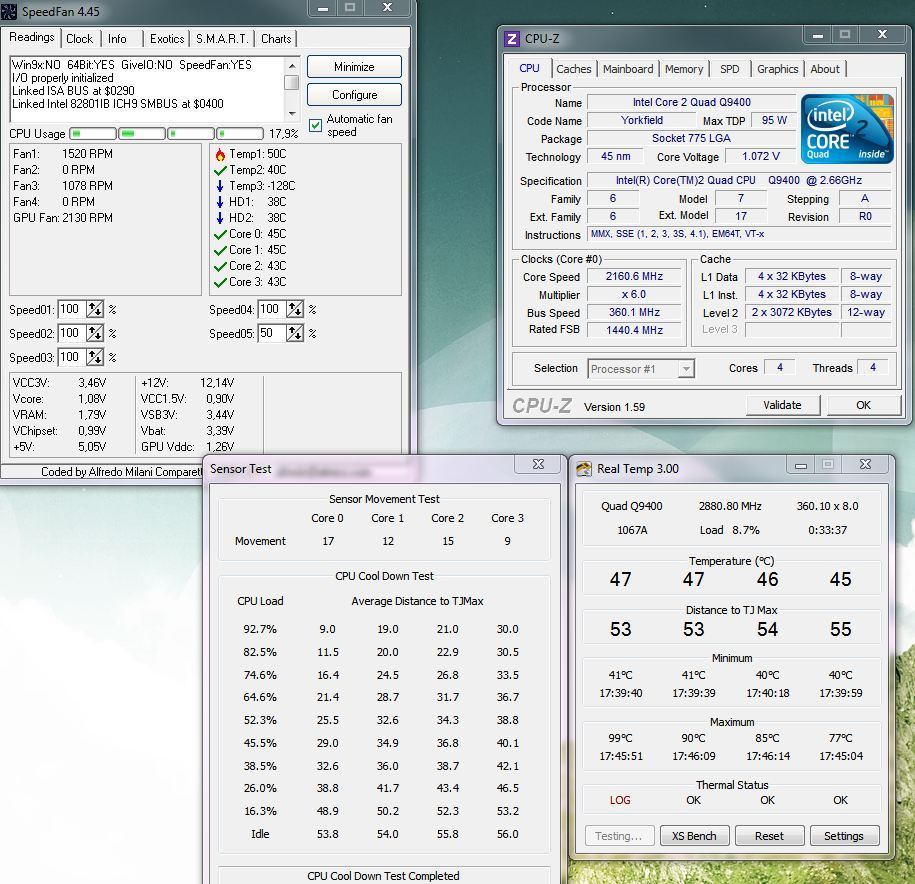Adjust the Speed05 spinner arrows
Image resolution: width=915 pixels, height=884 pixels.
point(295,333)
